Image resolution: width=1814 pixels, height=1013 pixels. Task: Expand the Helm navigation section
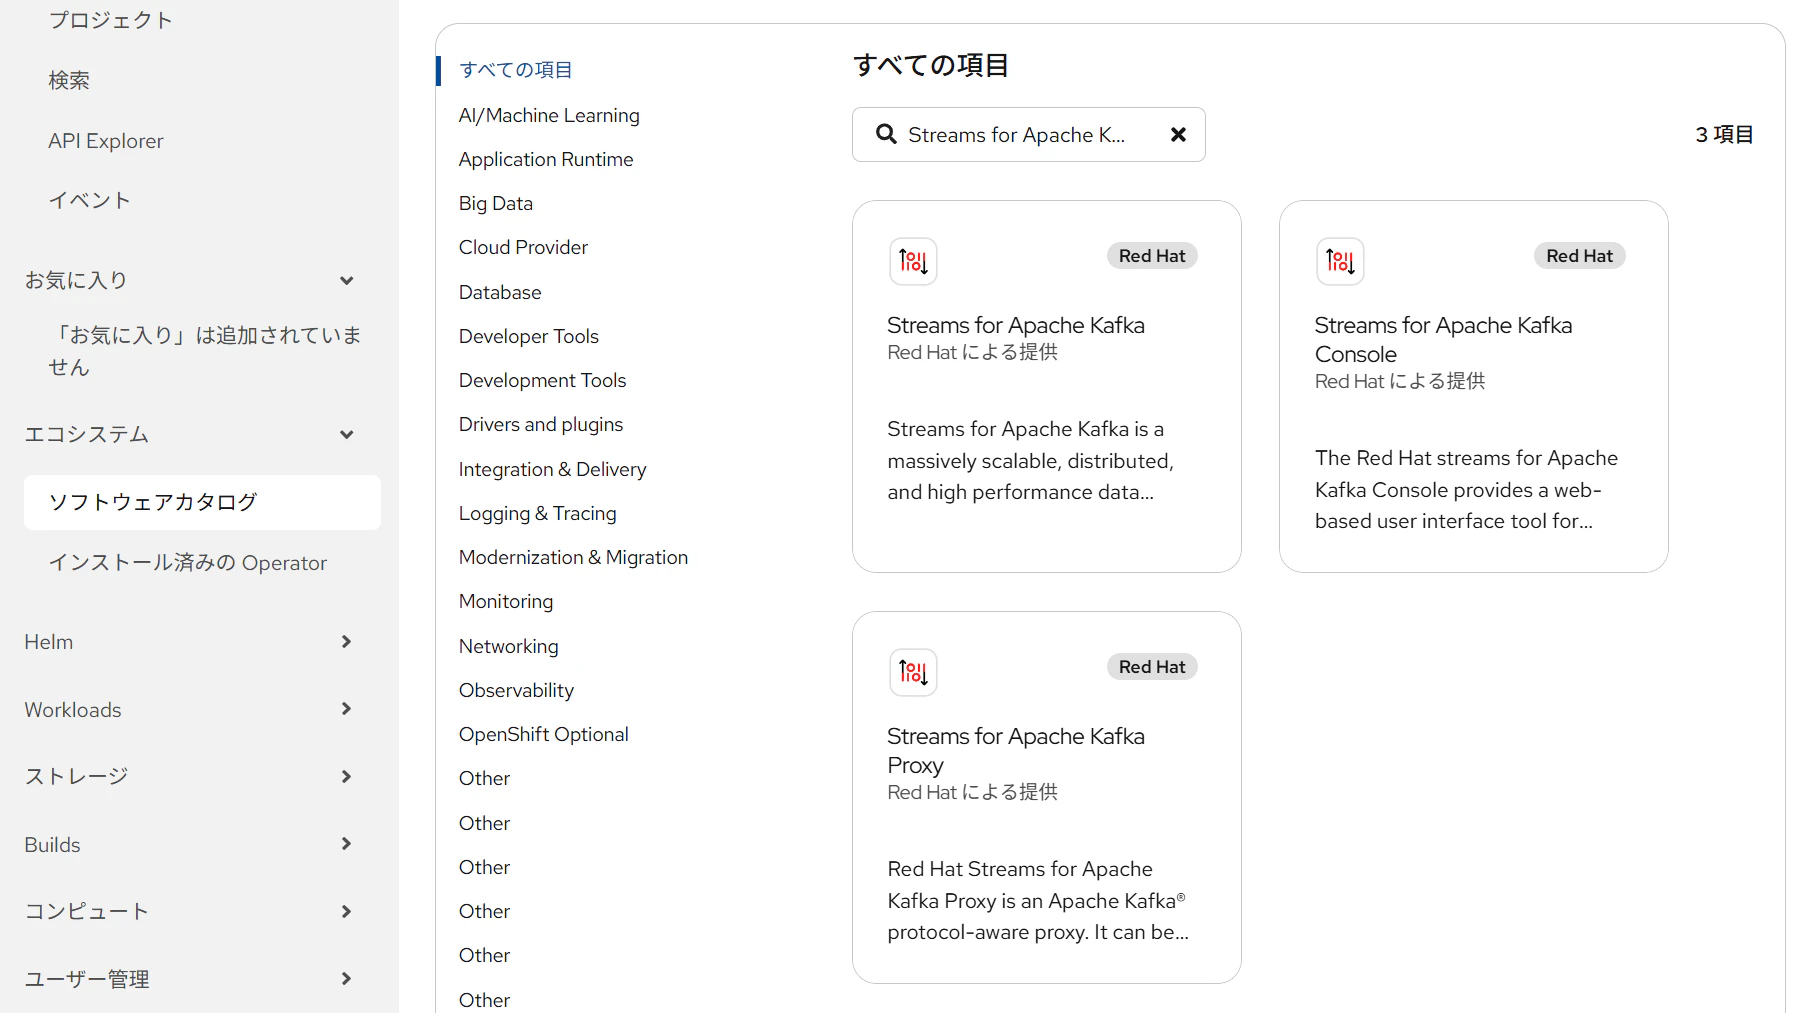346,642
